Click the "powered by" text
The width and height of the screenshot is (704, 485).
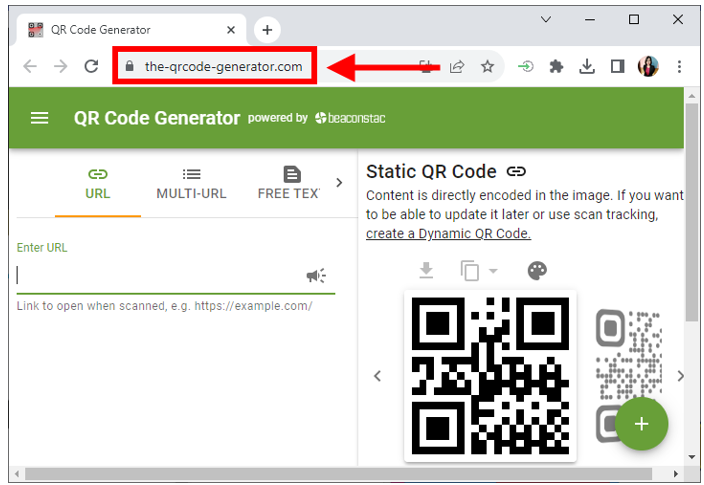pos(277,118)
